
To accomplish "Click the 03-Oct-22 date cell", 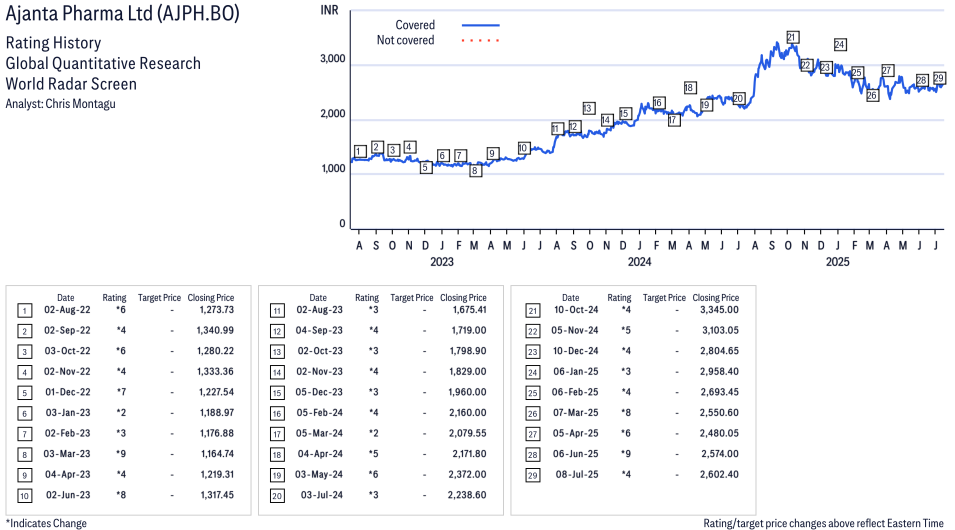I will click(x=67, y=351).
